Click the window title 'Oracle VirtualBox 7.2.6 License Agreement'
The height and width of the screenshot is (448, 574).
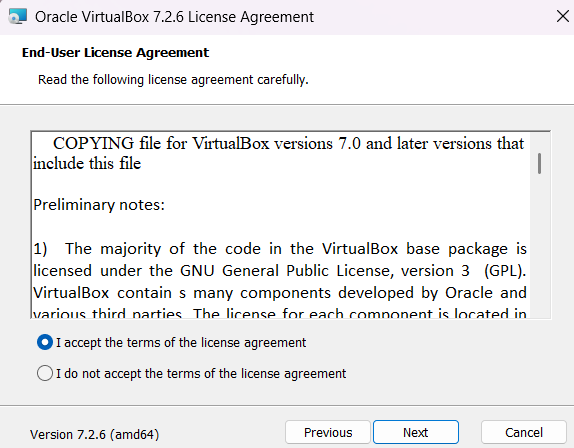click(174, 17)
